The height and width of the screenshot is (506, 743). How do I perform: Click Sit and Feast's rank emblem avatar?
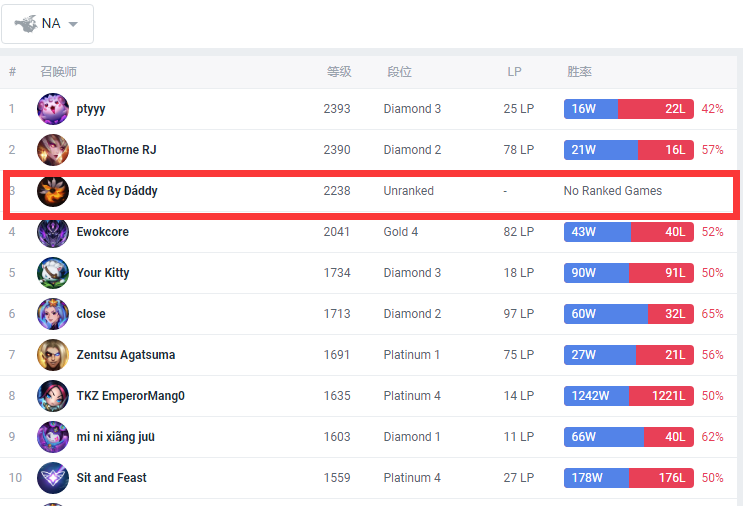tap(53, 478)
